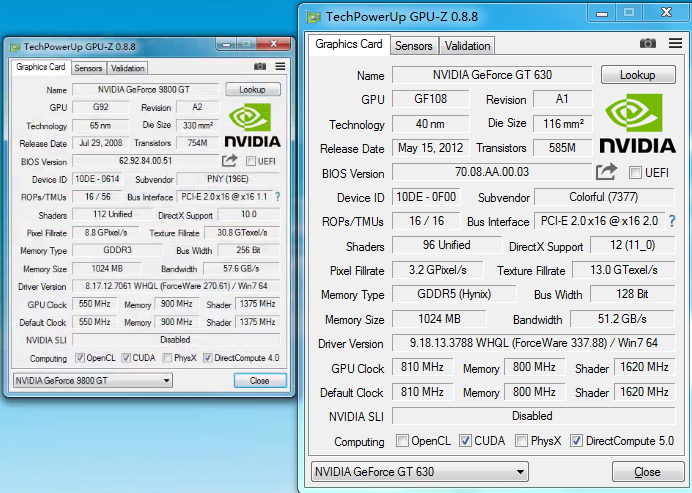
Task: Click Device ID value 10DE - 0F00
Action: (426, 197)
